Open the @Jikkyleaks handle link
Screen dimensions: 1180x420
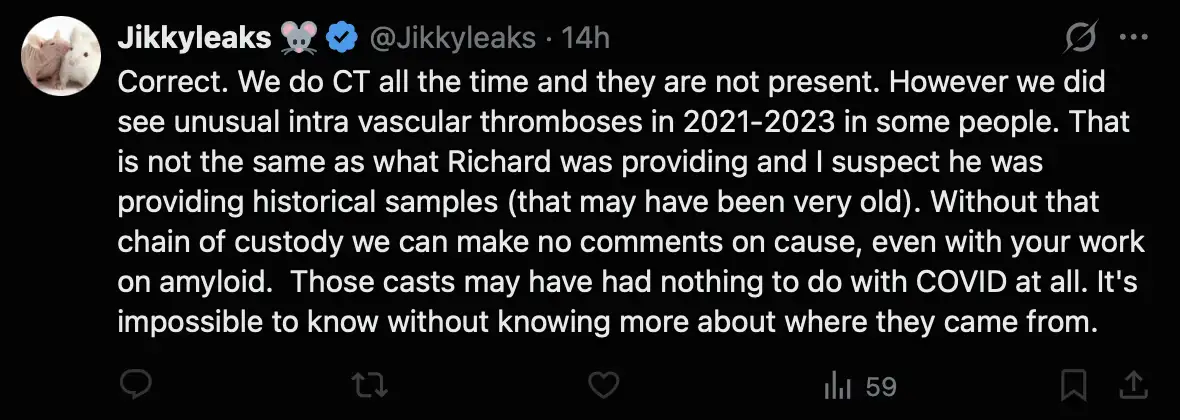click(x=454, y=39)
